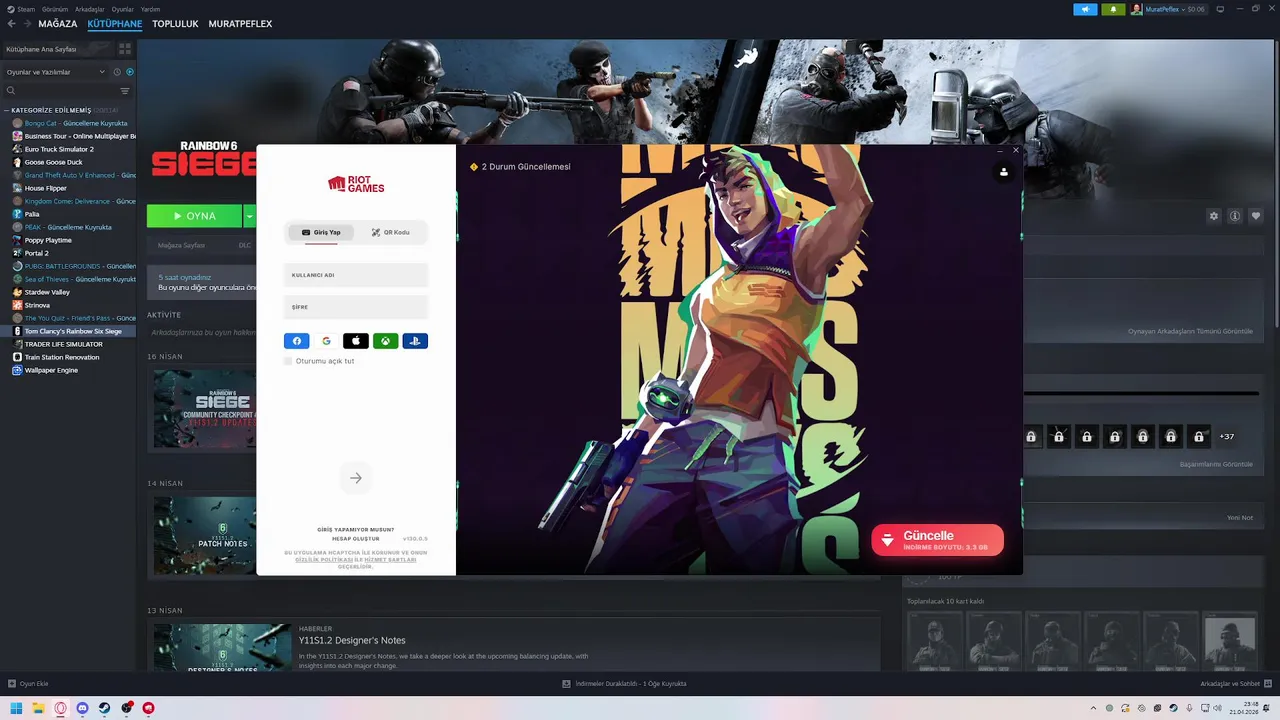Click the library search field
The width and height of the screenshot is (1280, 720).
[x=60, y=91]
